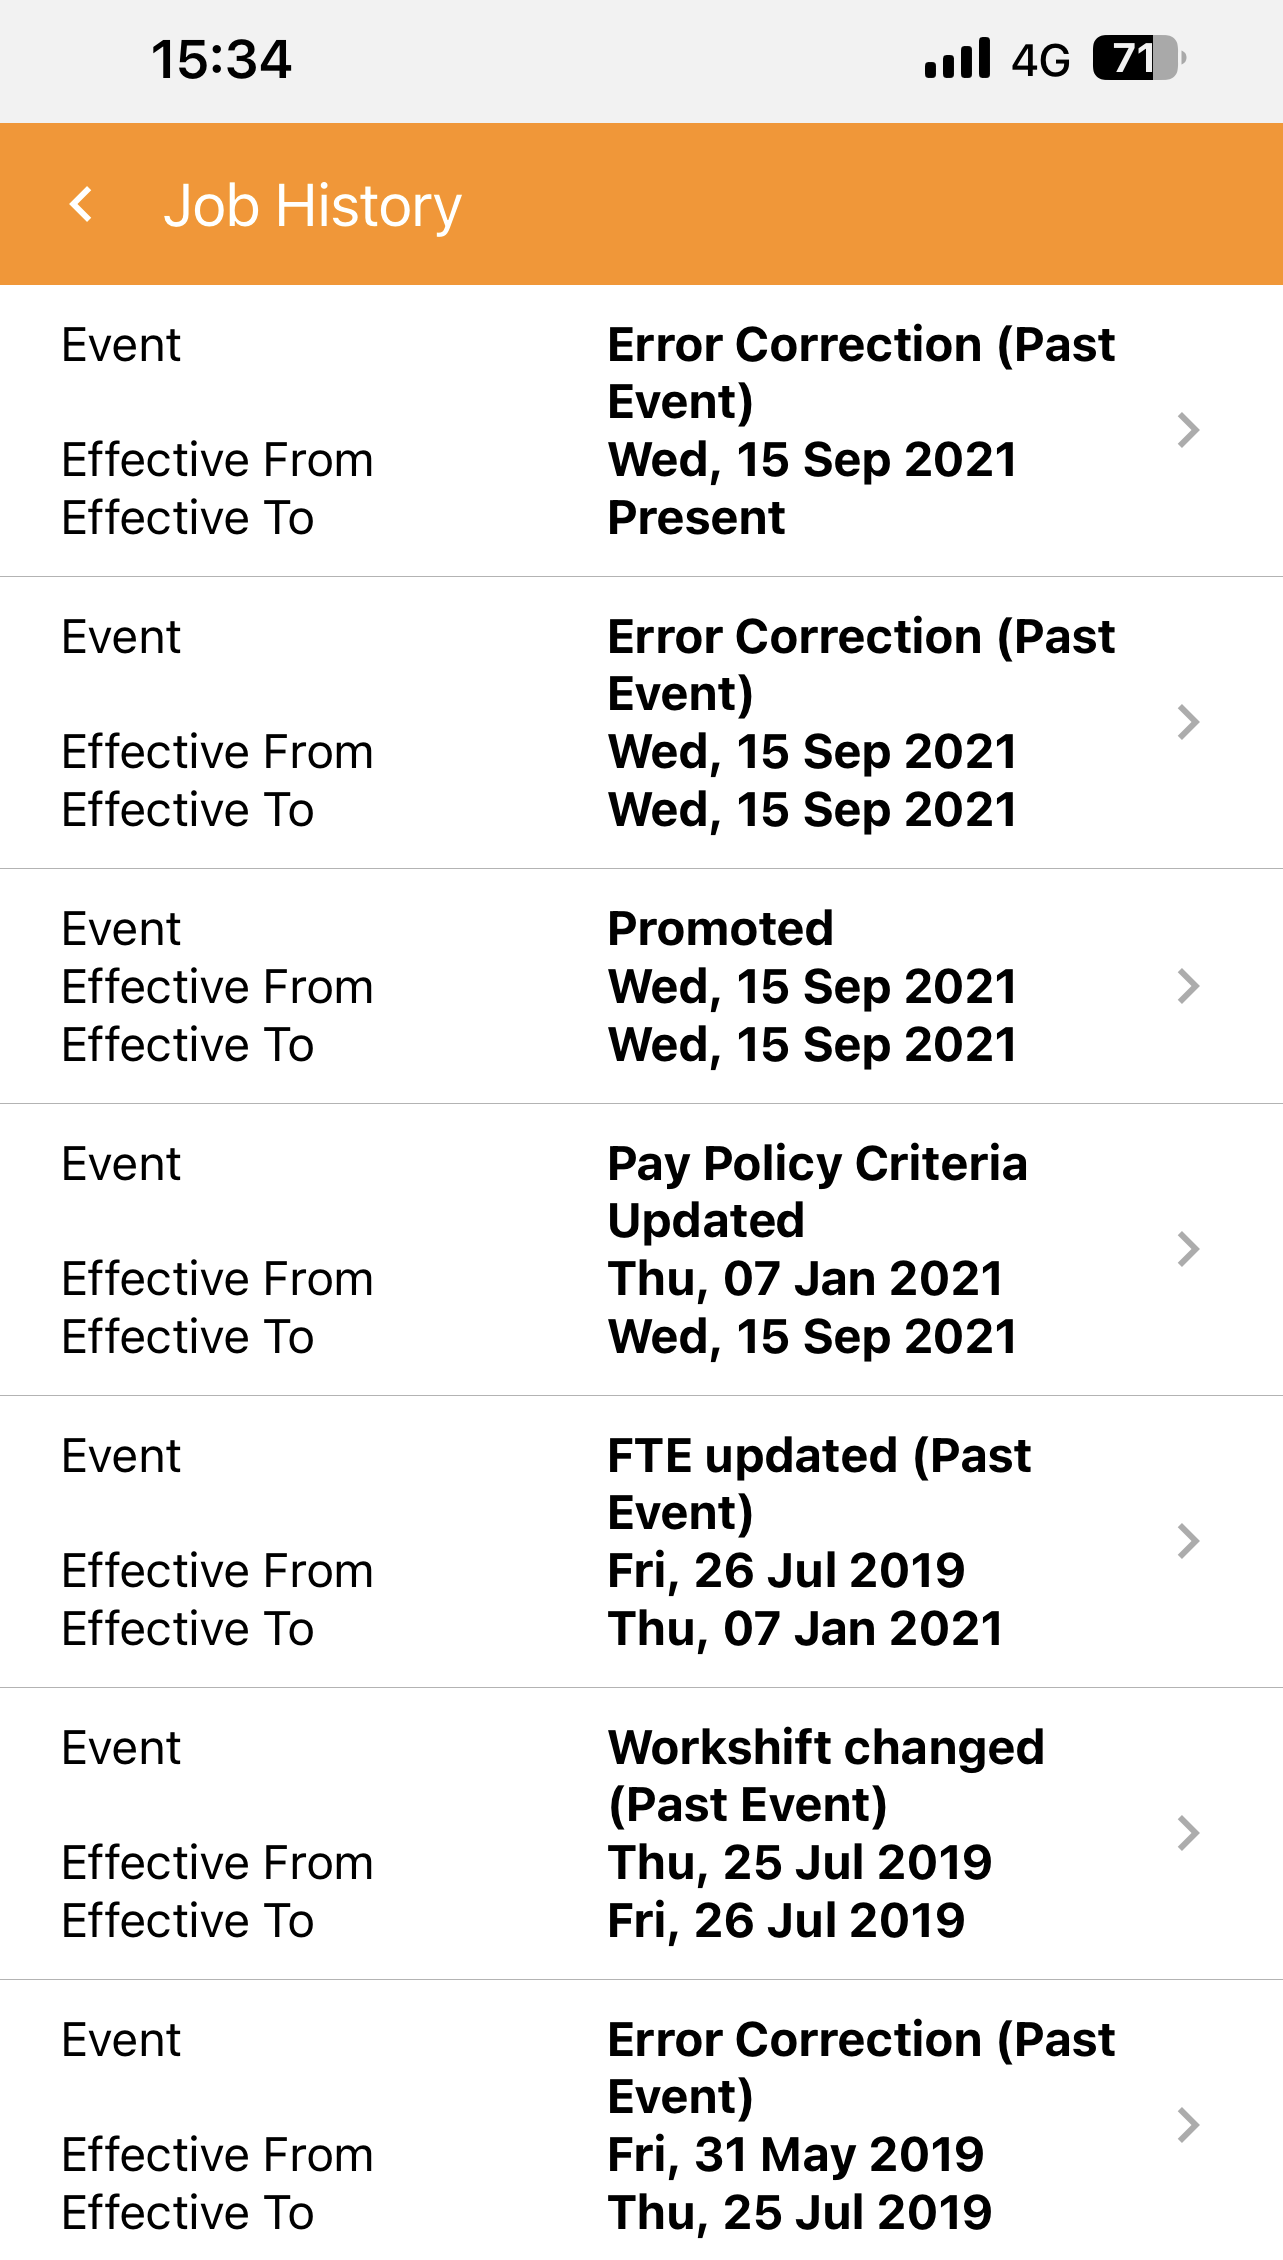Tap the Present effective-to value

point(696,518)
